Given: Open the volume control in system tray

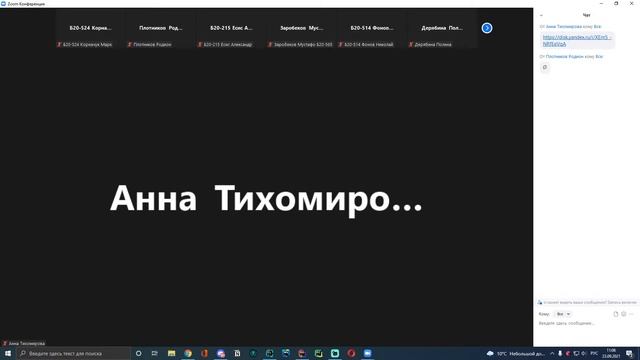Looking at the screenshot, I should coord(584,353).
